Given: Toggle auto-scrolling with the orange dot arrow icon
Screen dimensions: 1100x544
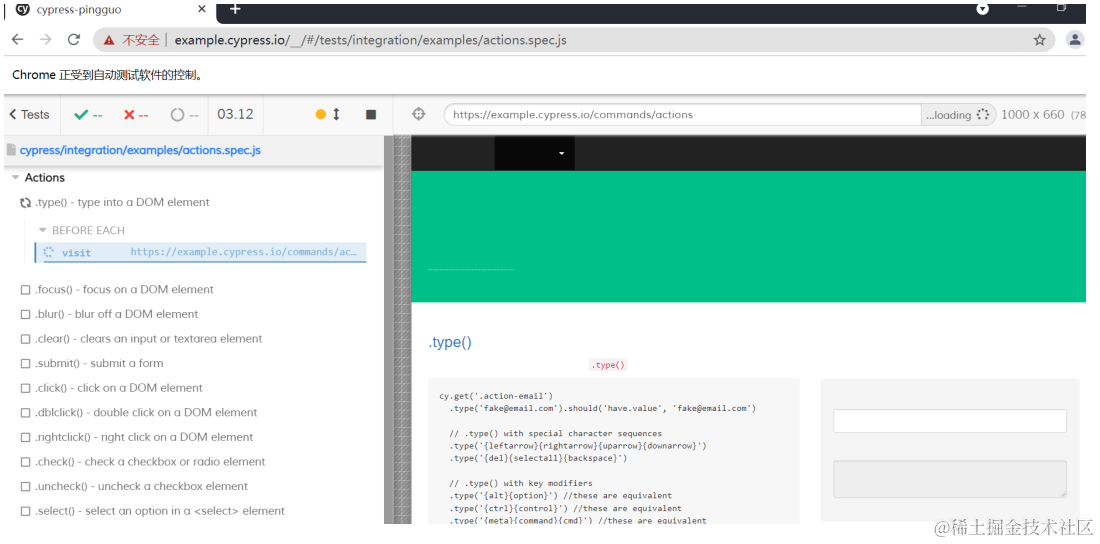Looking at the screenshot, I should 328,114.
